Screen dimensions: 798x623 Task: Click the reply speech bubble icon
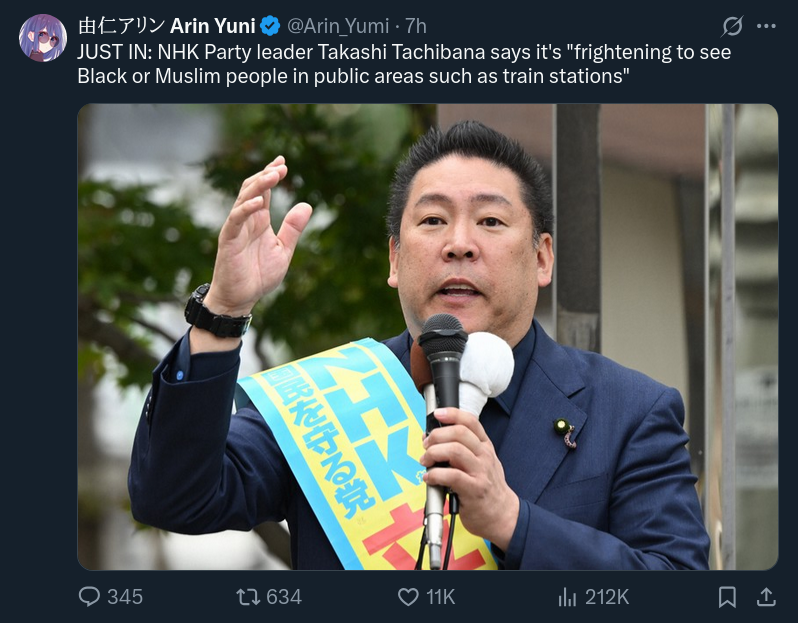pos(89,597)
